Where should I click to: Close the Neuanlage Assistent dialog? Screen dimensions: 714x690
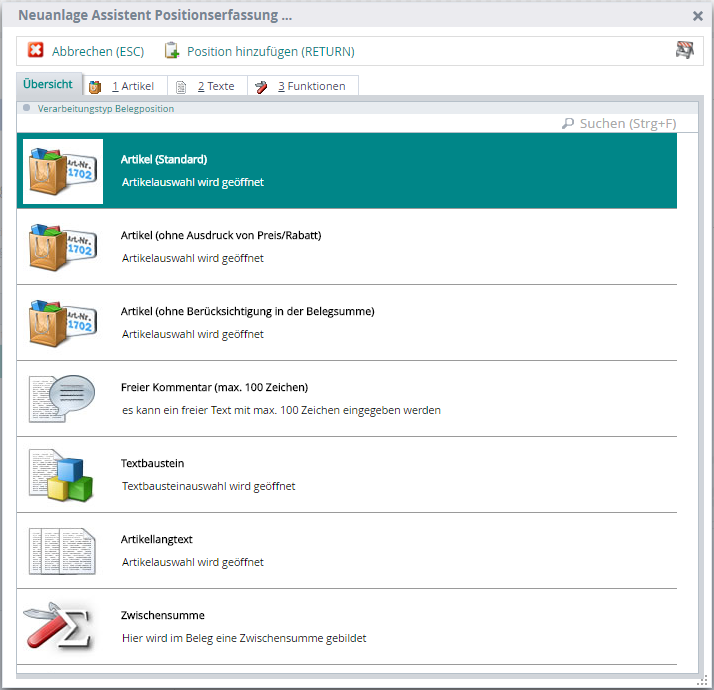coord(698,16)
